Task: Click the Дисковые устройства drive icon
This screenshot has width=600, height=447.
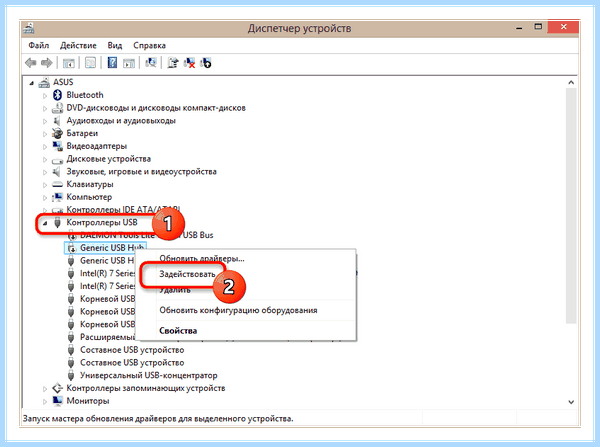Action: tap(57, 160)
